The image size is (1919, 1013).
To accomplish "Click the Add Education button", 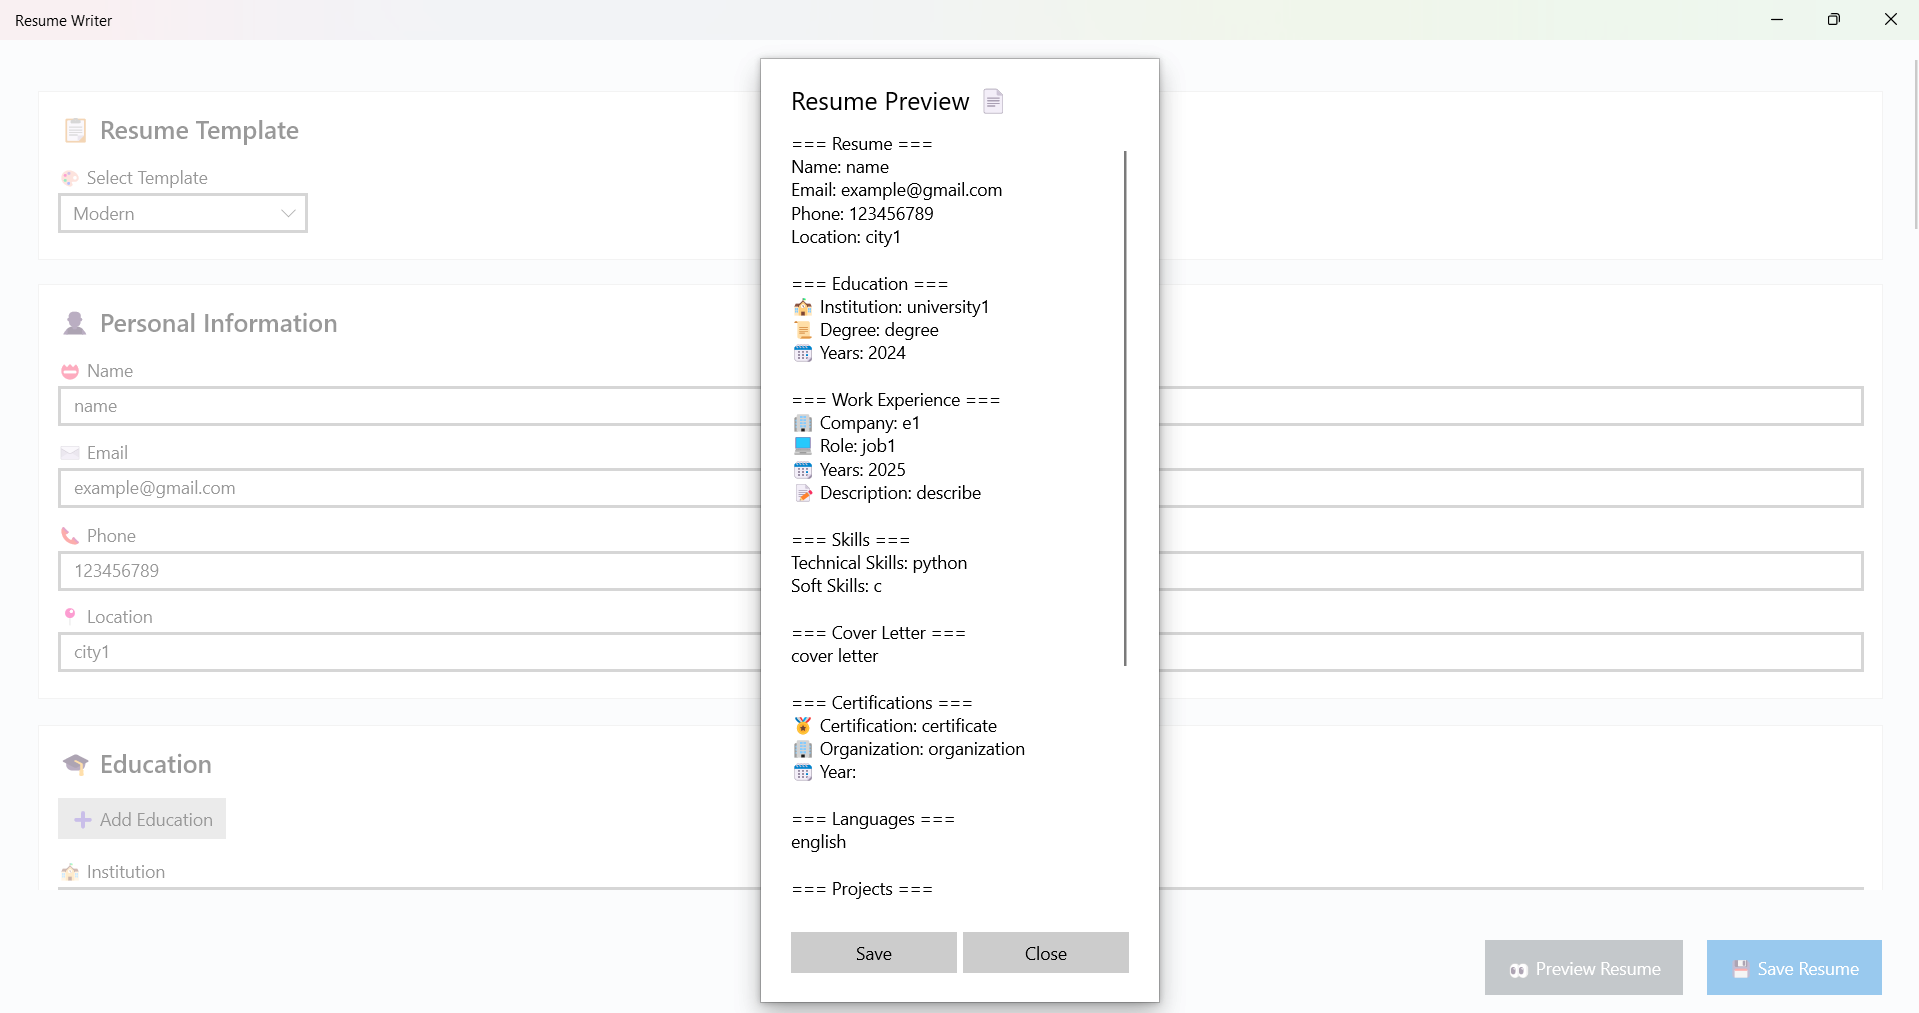I will coord(142,819).
